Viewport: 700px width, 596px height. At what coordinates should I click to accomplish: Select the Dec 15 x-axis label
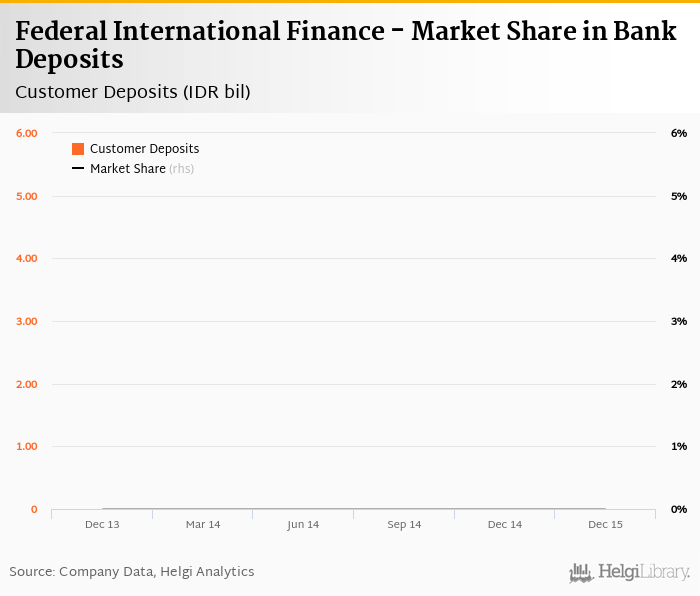tap(605, 524)
